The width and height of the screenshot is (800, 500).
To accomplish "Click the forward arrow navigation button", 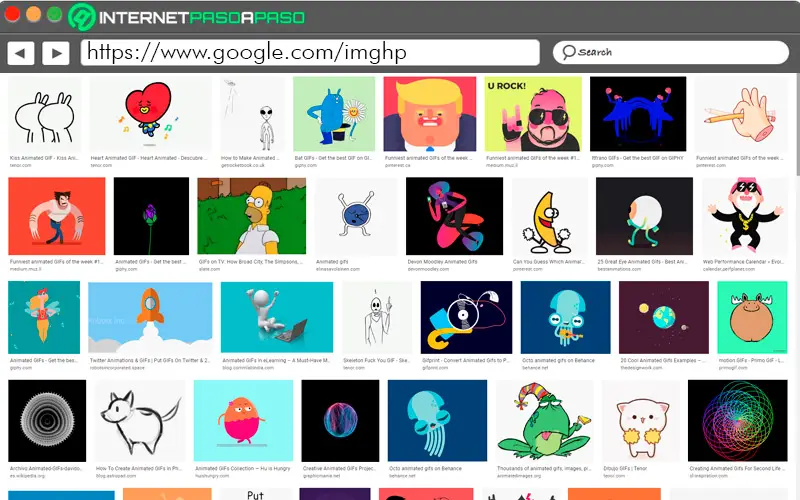I will 56,53.
